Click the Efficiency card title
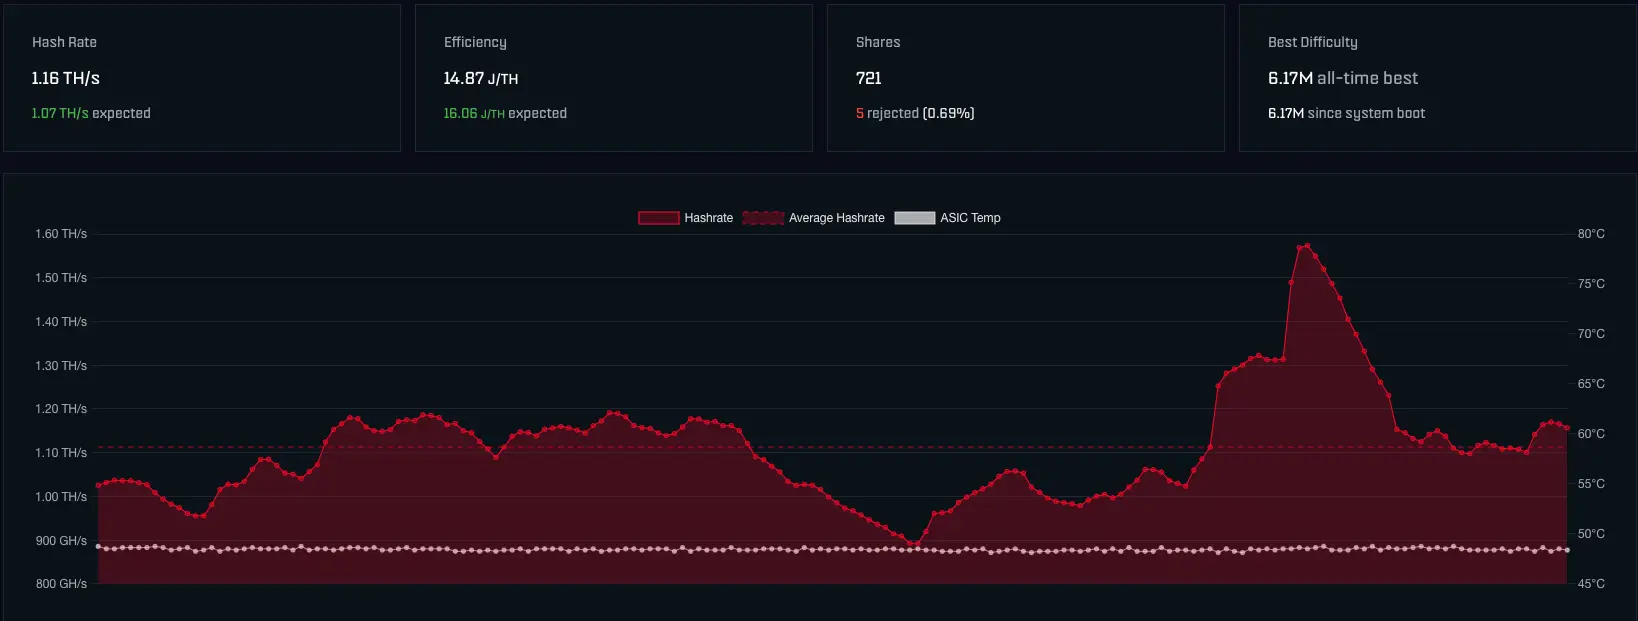Screen dimensions: 1638x621 coord(475,42)
